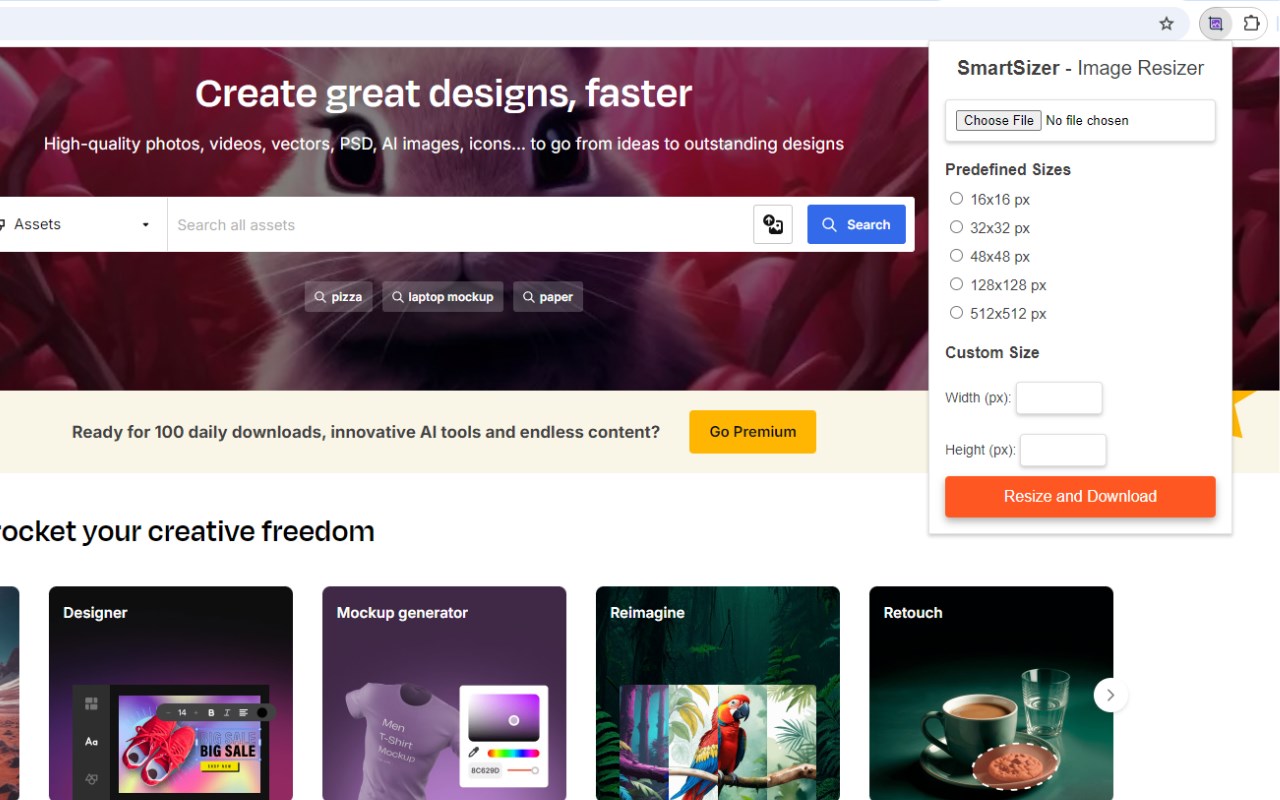Viewport: 1280px width, 800px height.
Task: Click magnifier icon on paper tag
Action: (x=529, y=297)
